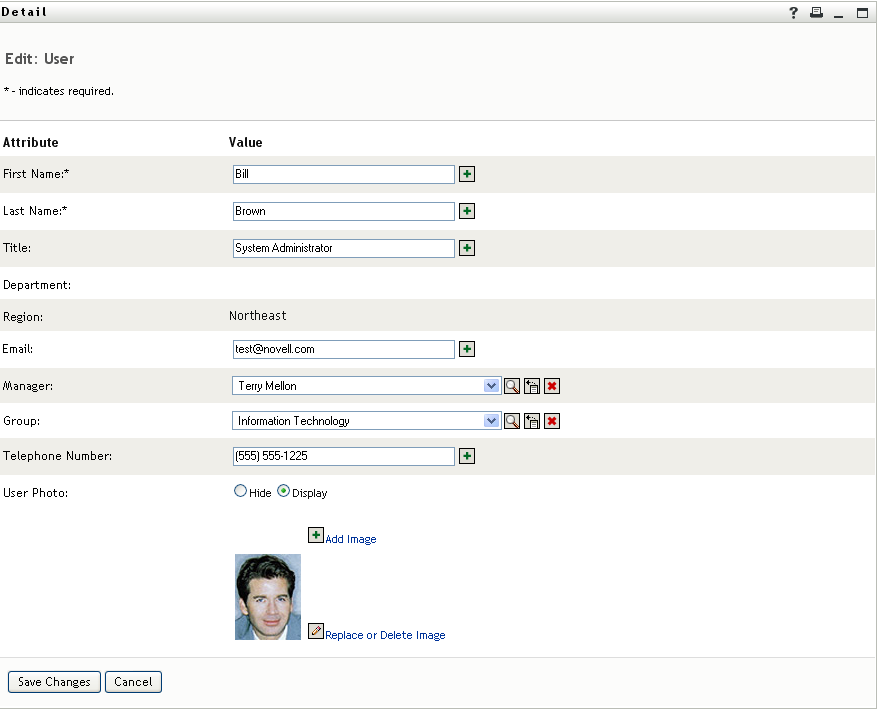The height and width of the screenshot is (724, 878).
Task: Select the Display radio for User Photo
Action: click(284, 491)
